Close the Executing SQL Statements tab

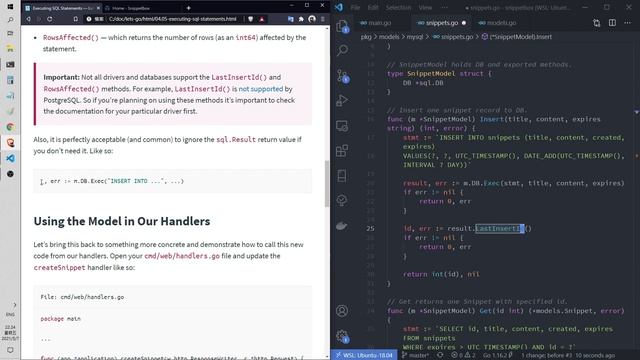click(98, 8)
